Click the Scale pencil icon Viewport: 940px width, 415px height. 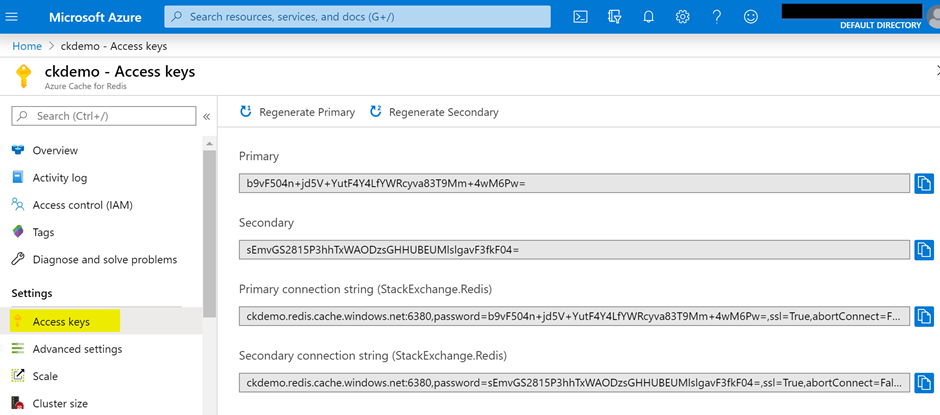click(x=18, y=376)
